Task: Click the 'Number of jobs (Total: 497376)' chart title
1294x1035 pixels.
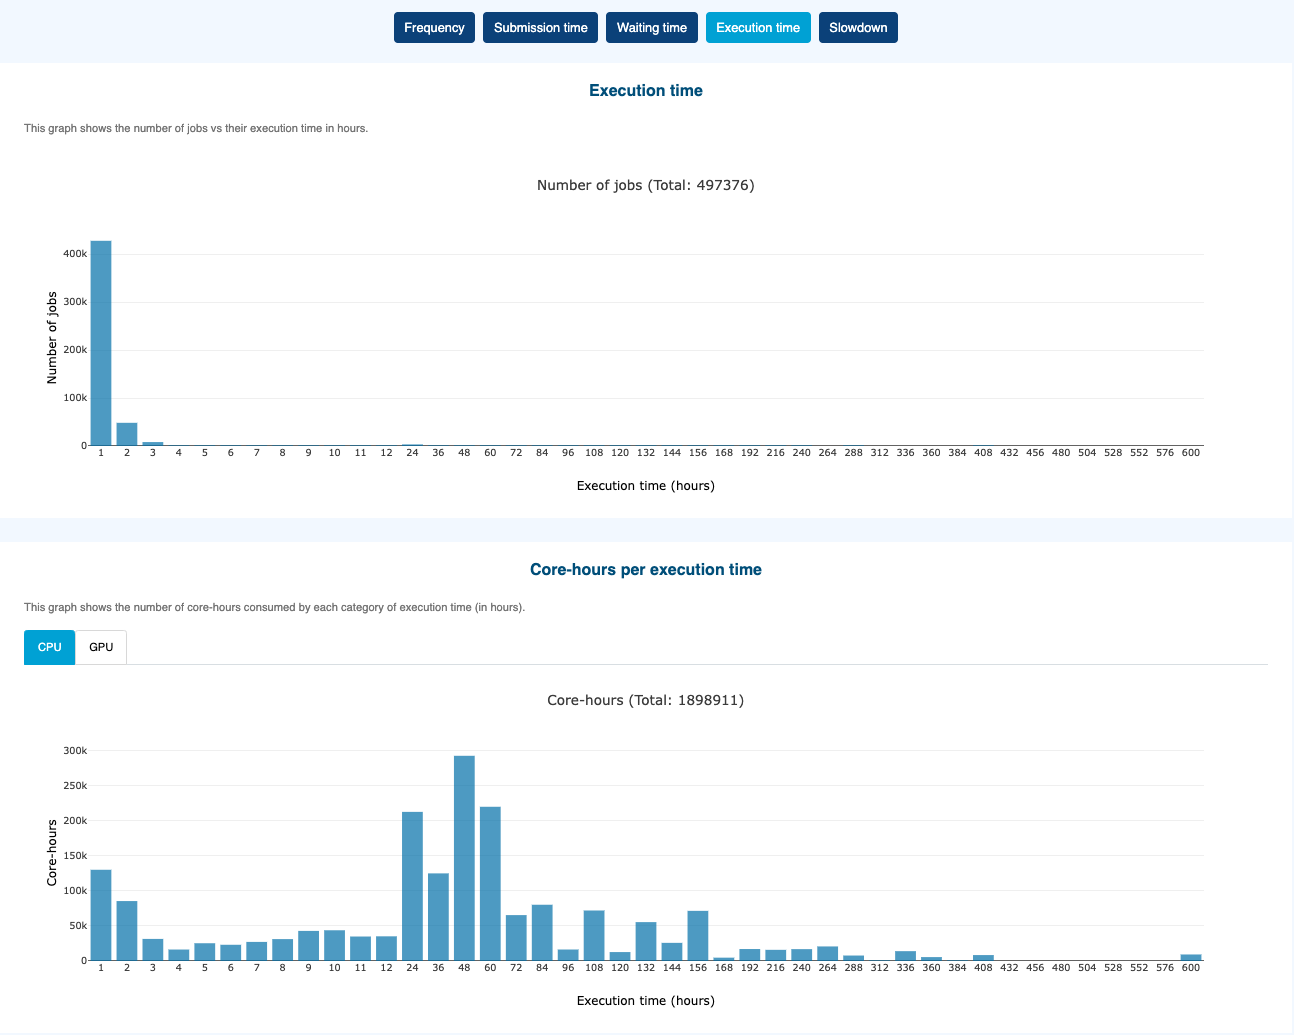Action: (x=645, y=185)
